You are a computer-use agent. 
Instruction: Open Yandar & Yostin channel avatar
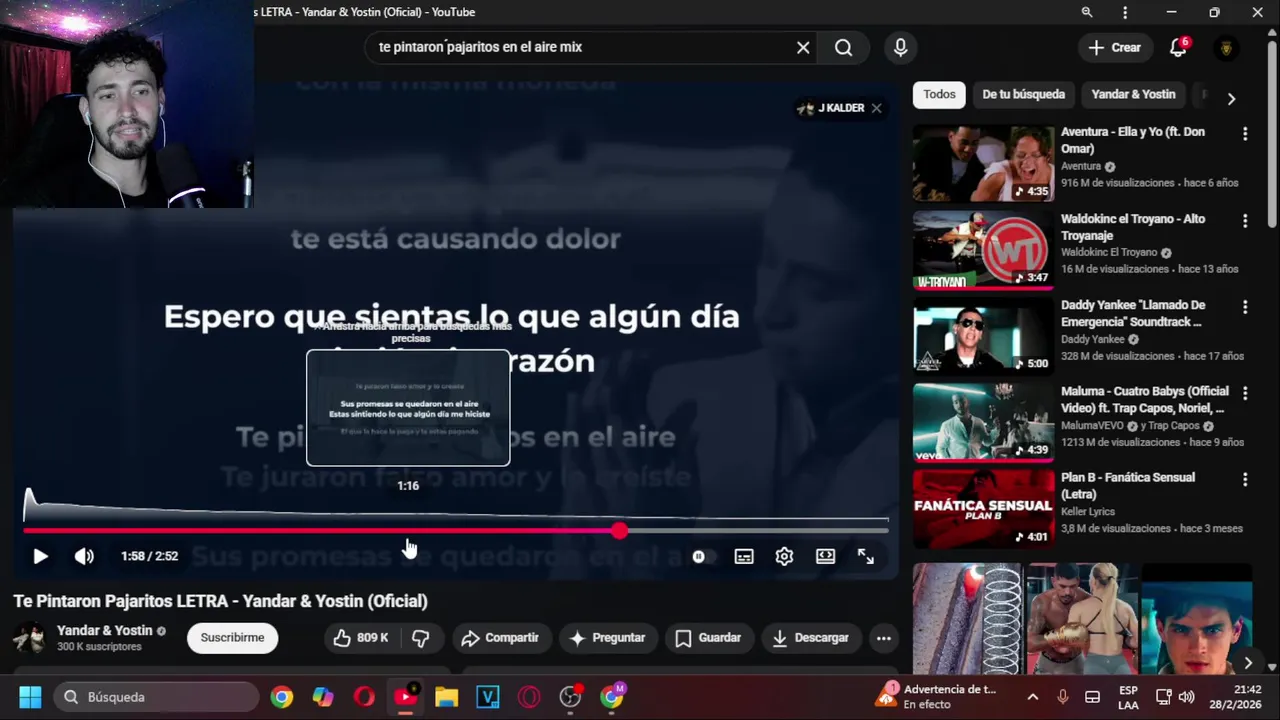pos(30,638)
